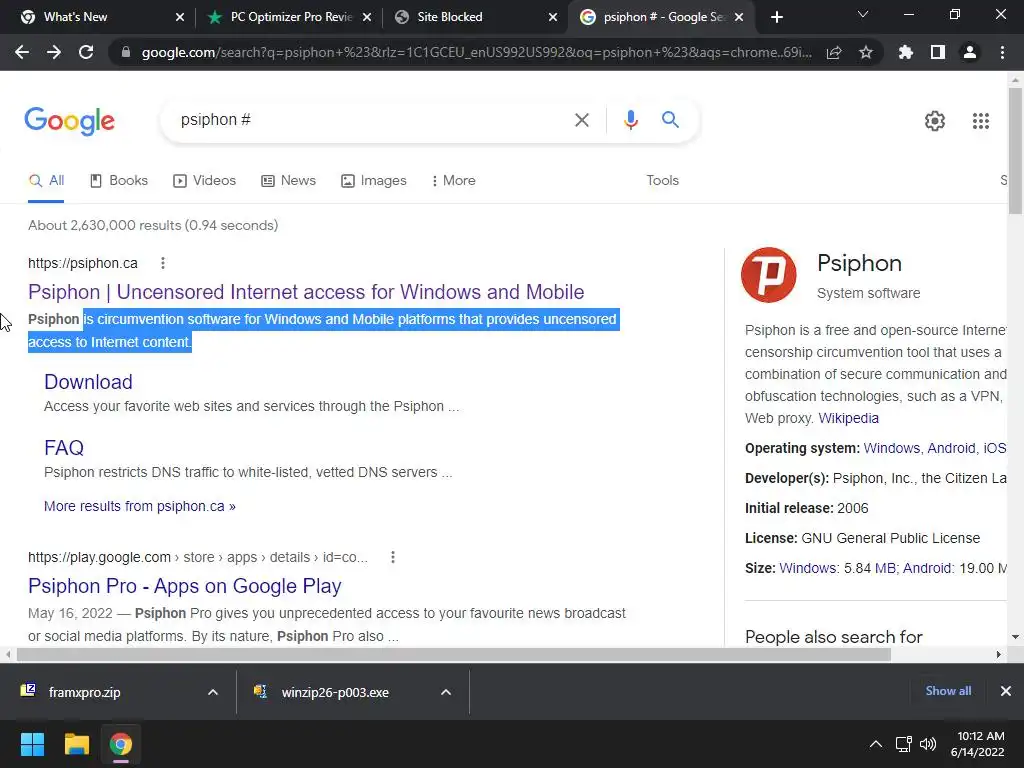Close the PC Optimizer Pro Review tab

coord(367,17)
